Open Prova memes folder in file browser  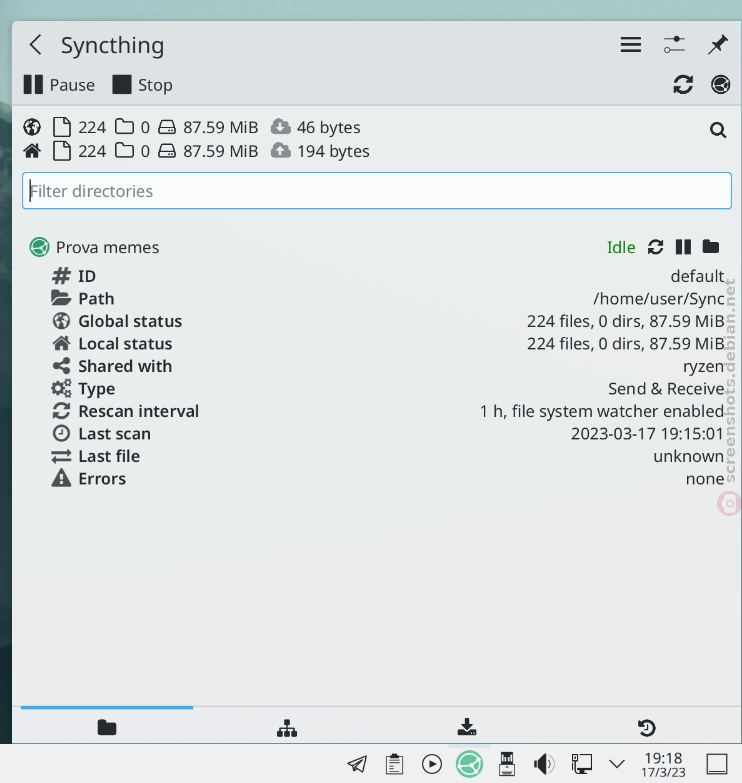711,247
